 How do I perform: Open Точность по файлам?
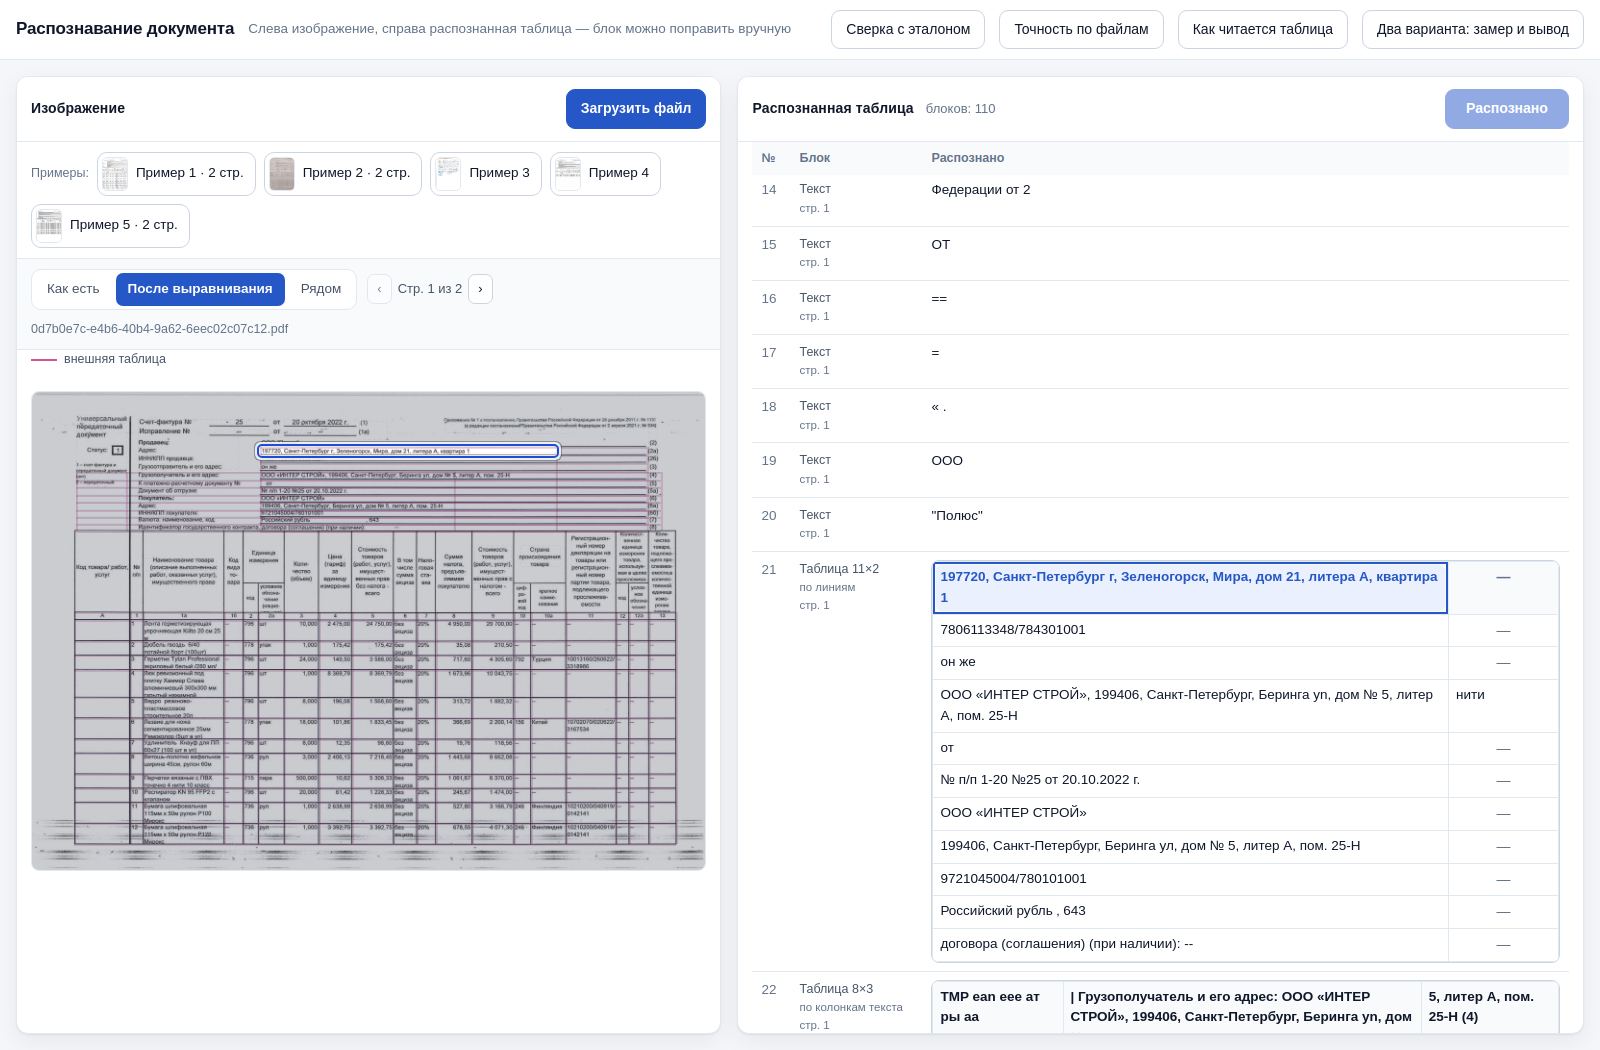[1081, 29]
